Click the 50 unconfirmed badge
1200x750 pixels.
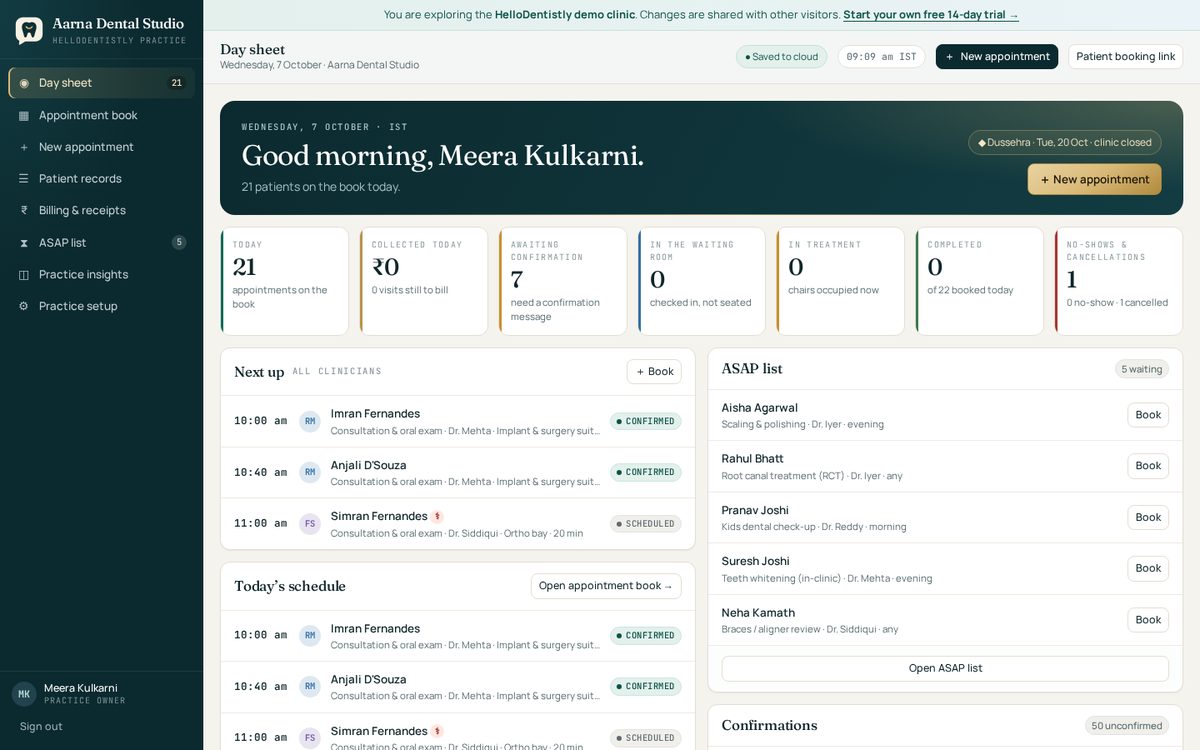click(x=1127, y=726)
